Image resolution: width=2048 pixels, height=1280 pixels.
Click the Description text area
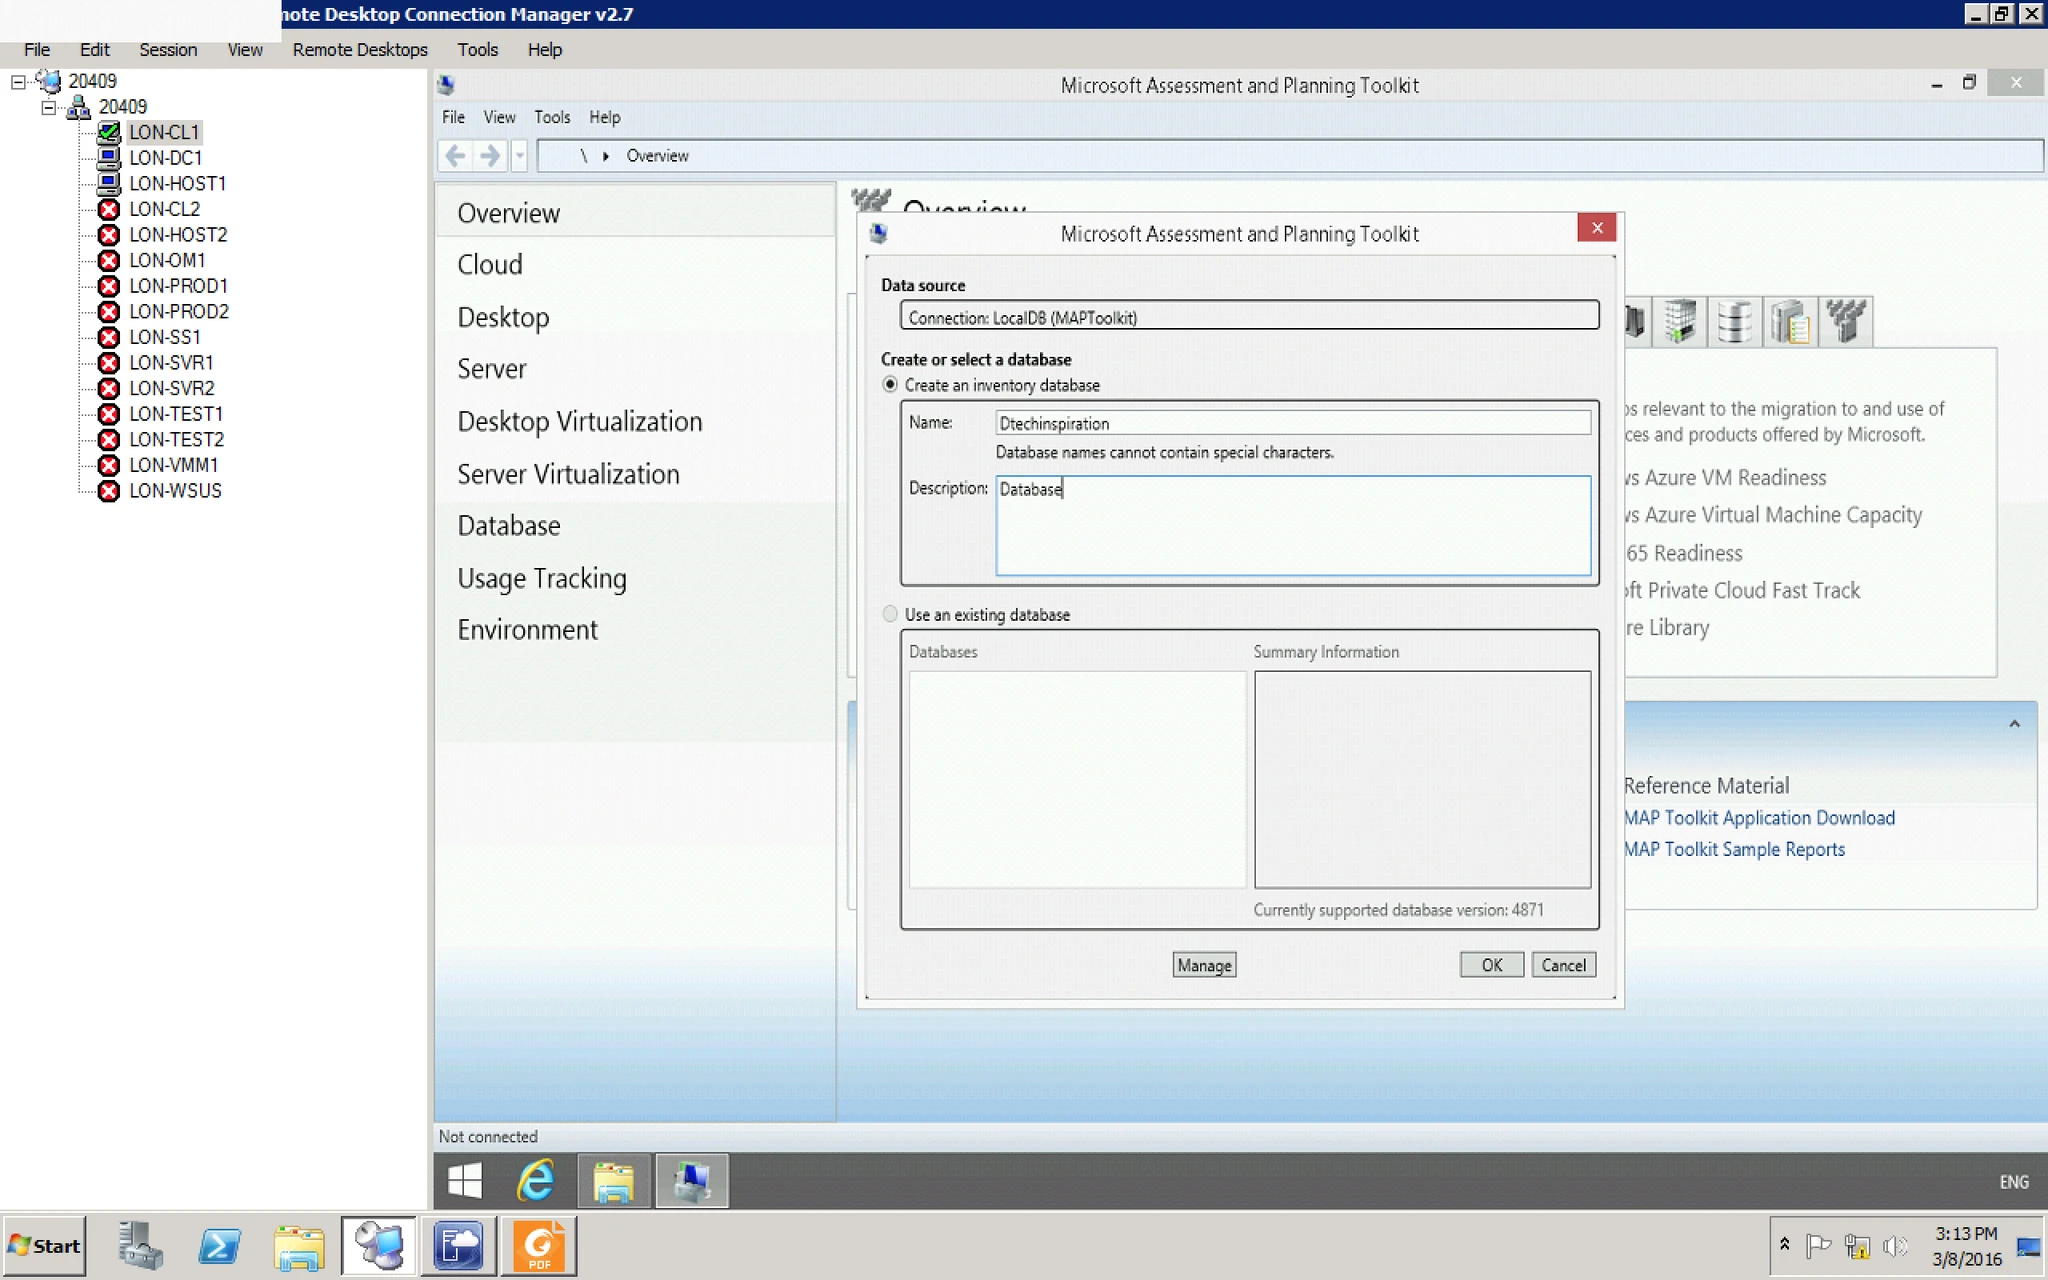(x=1293, y=526)
